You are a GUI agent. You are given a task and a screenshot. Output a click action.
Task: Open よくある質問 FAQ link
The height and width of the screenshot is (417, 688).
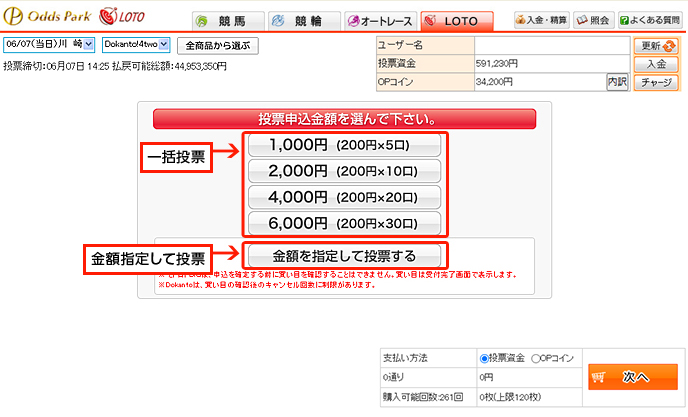651,20
